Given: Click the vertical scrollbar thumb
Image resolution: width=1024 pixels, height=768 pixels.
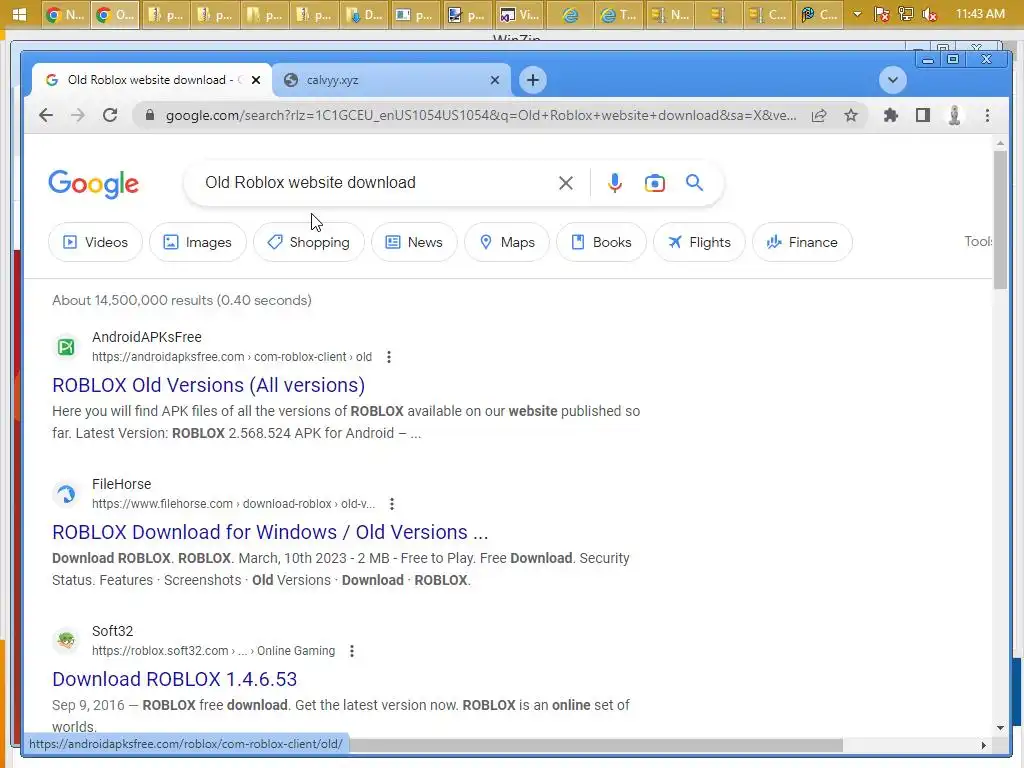Looking at the screenshot, I should tap(1000, 219).
